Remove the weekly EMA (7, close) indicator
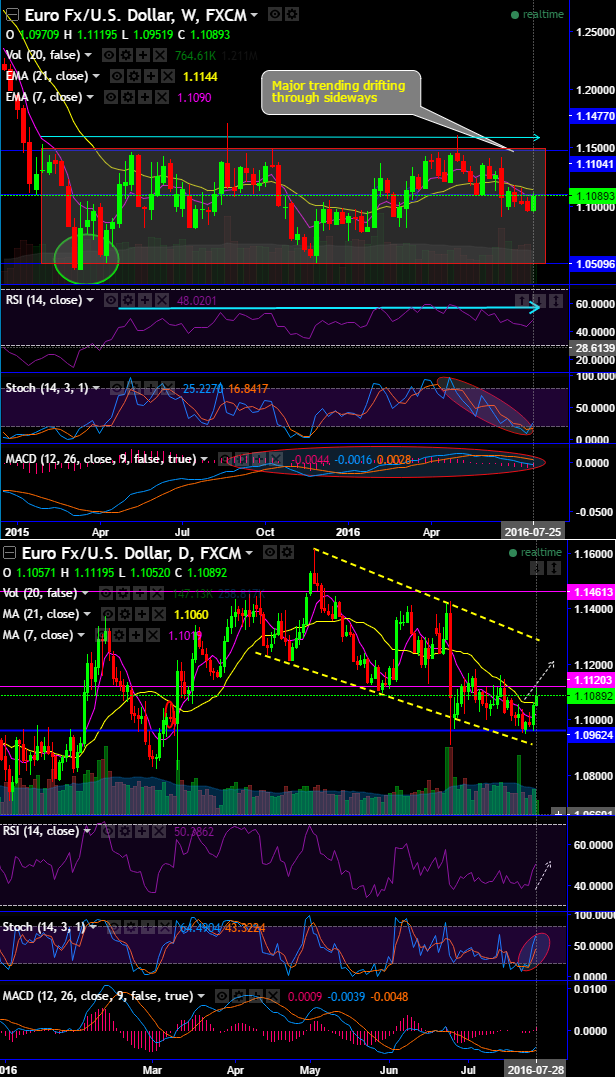 pyautogui.click(x=160, y=97)
